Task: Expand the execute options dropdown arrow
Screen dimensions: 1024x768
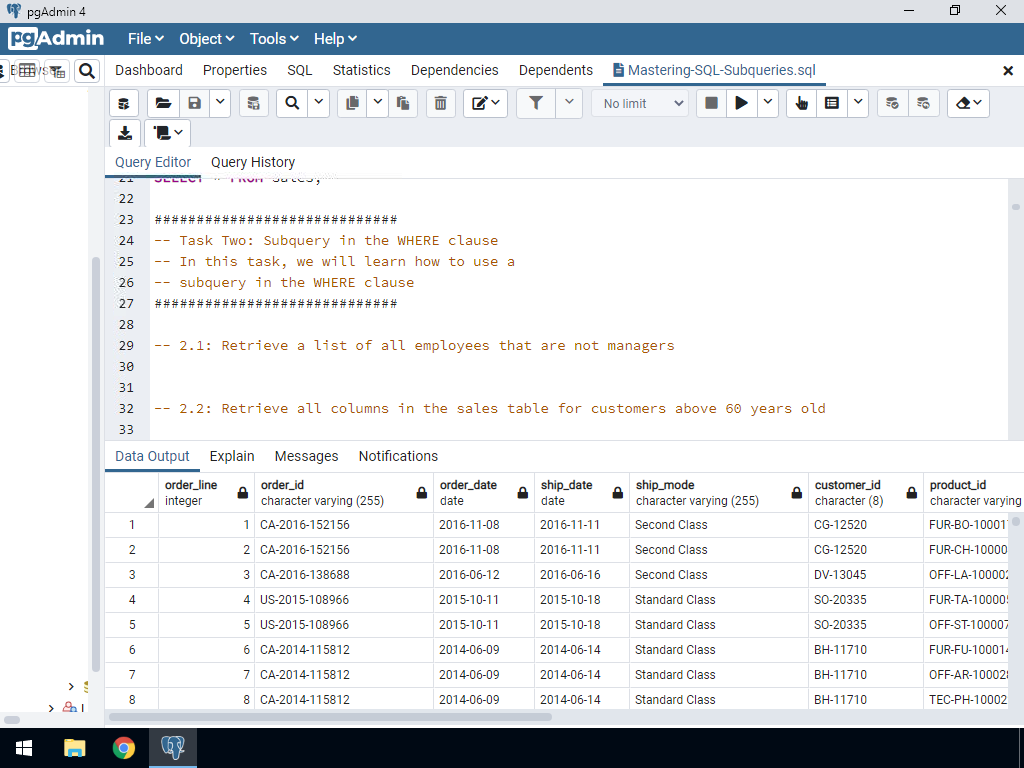Action: pos(768,103)
